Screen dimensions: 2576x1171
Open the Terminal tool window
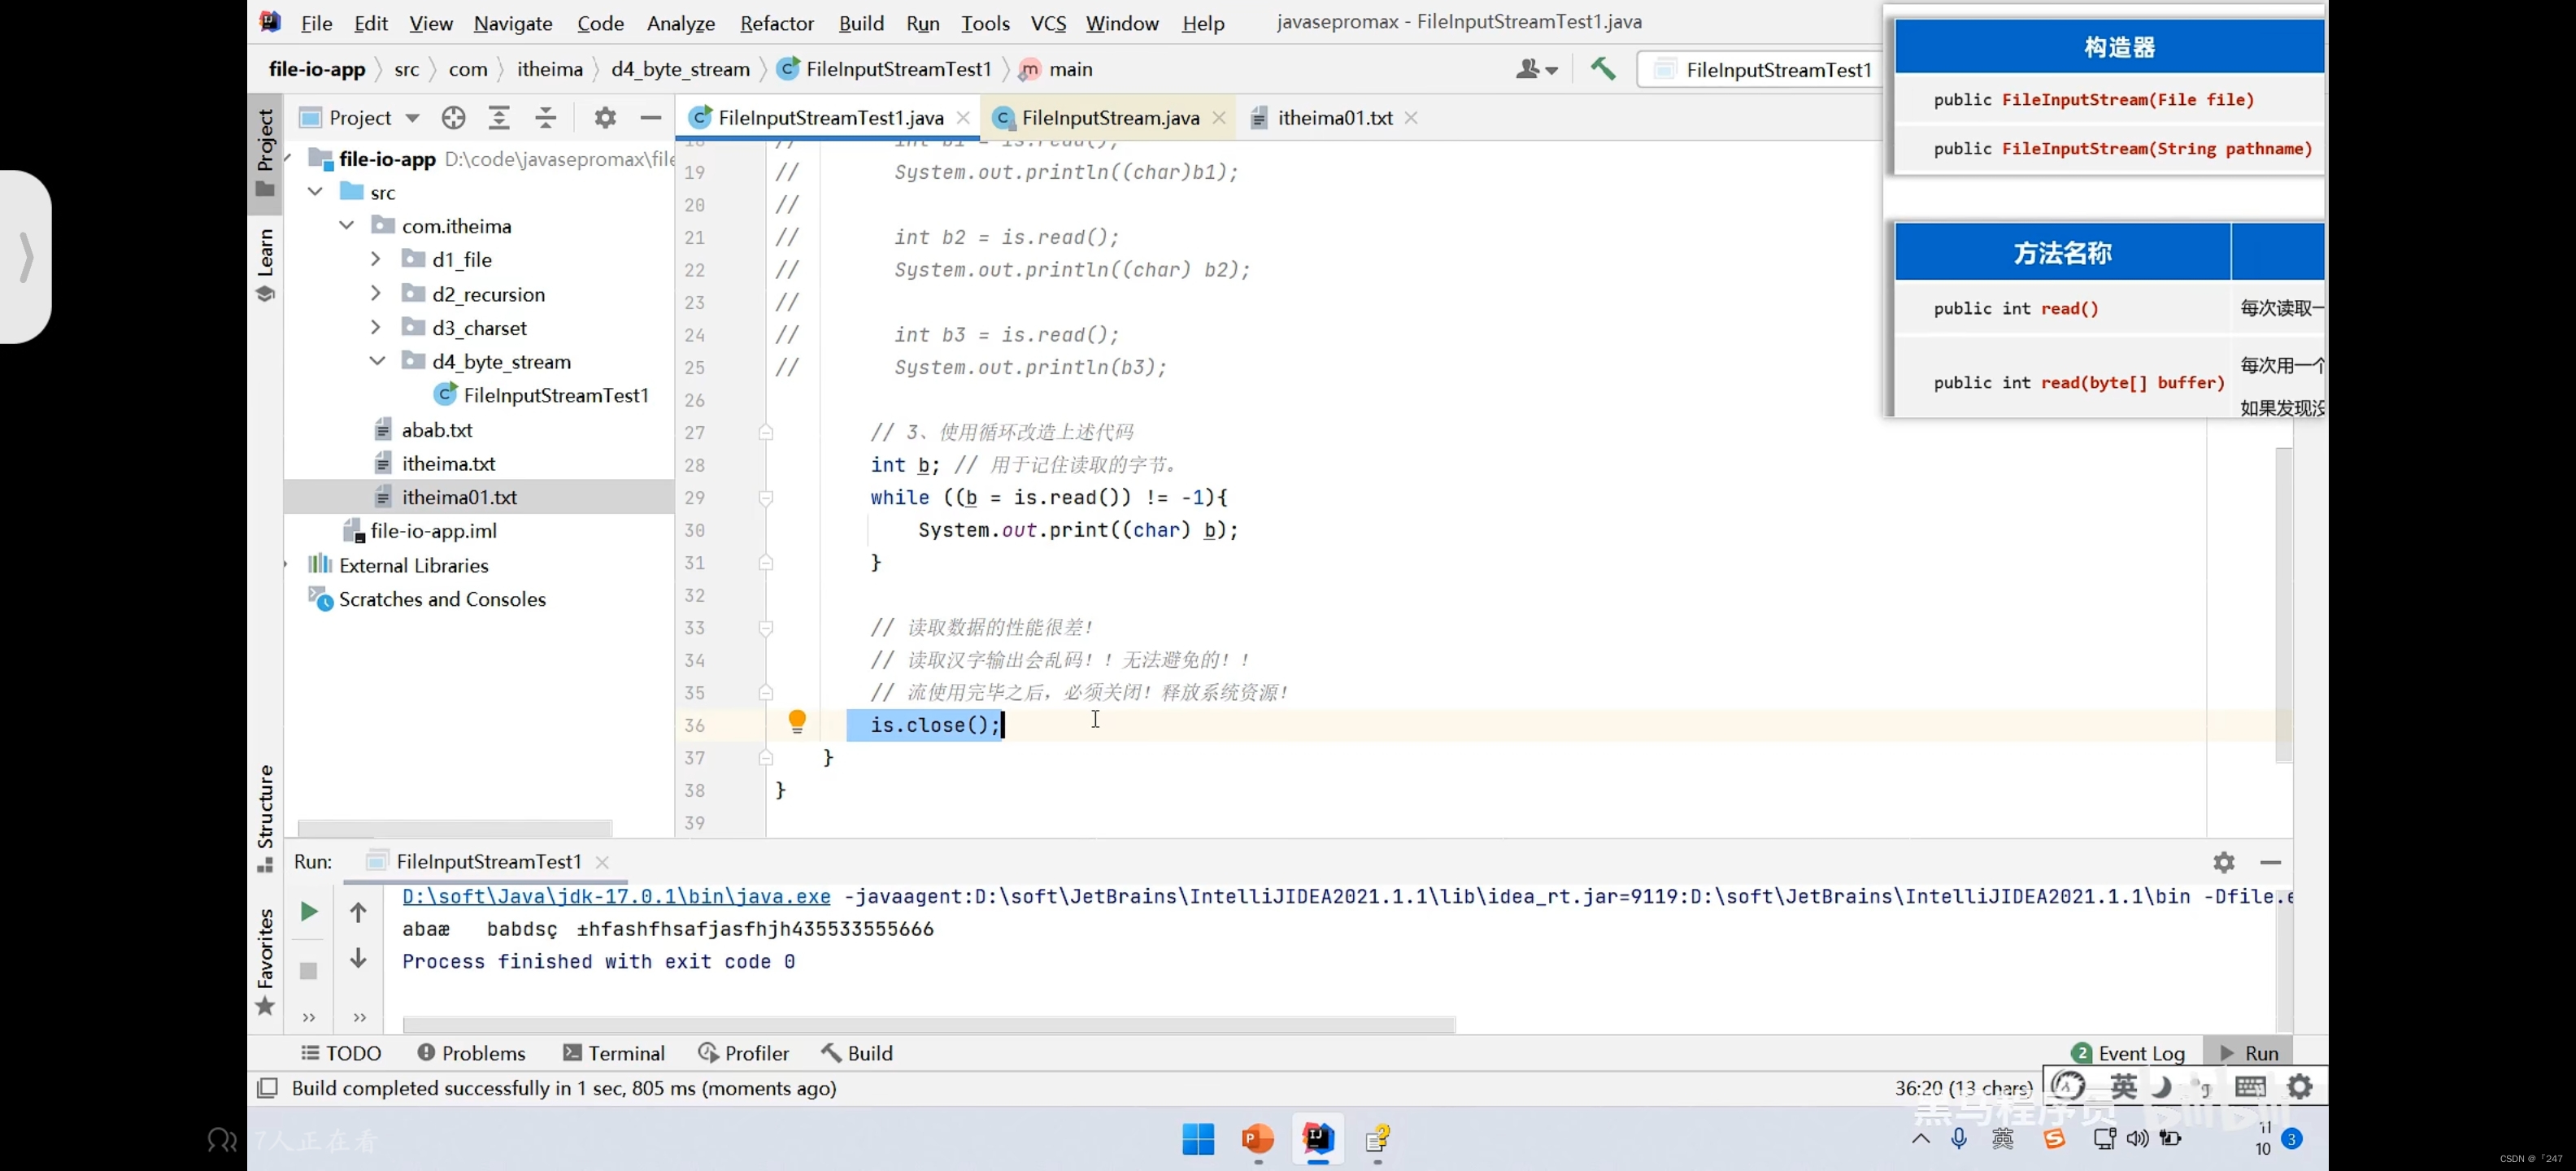[613, 1053]
